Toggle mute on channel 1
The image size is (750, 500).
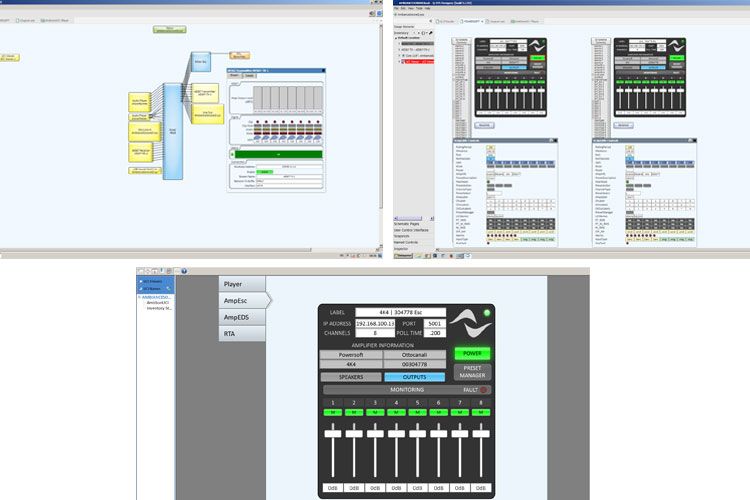tap(333, 412)
